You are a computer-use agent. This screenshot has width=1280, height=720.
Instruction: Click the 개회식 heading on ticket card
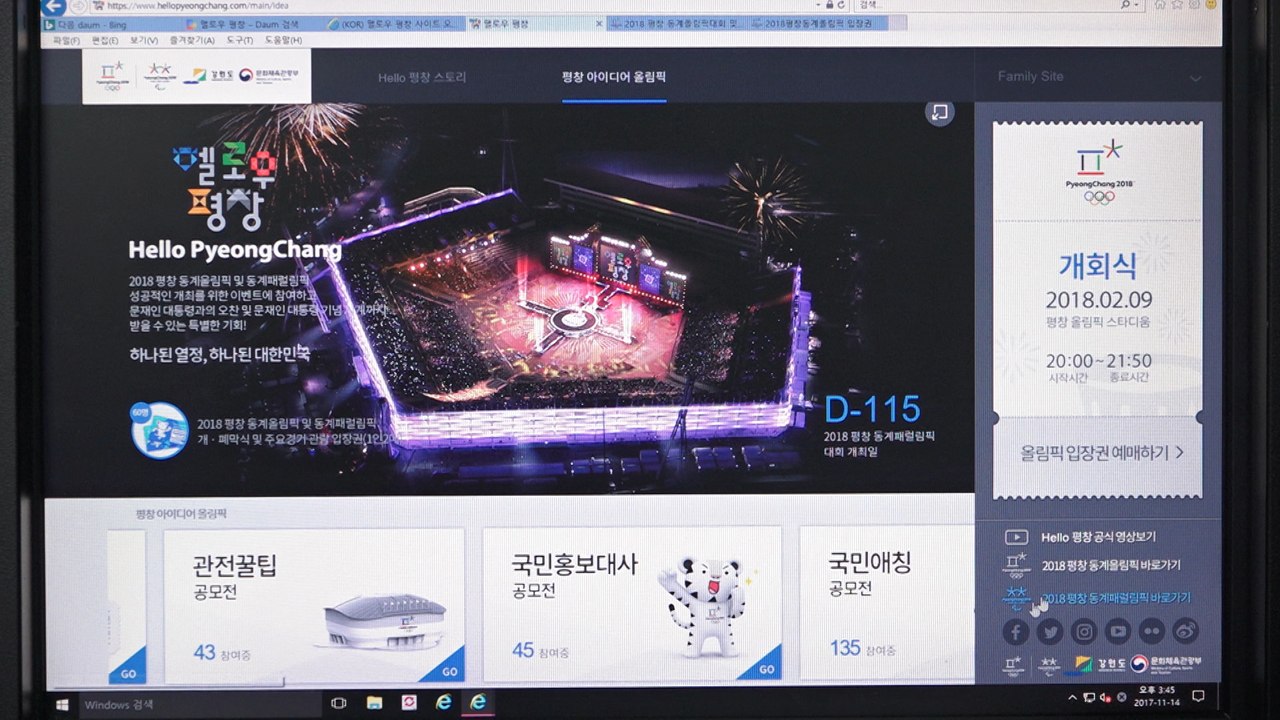(1098, 266)
